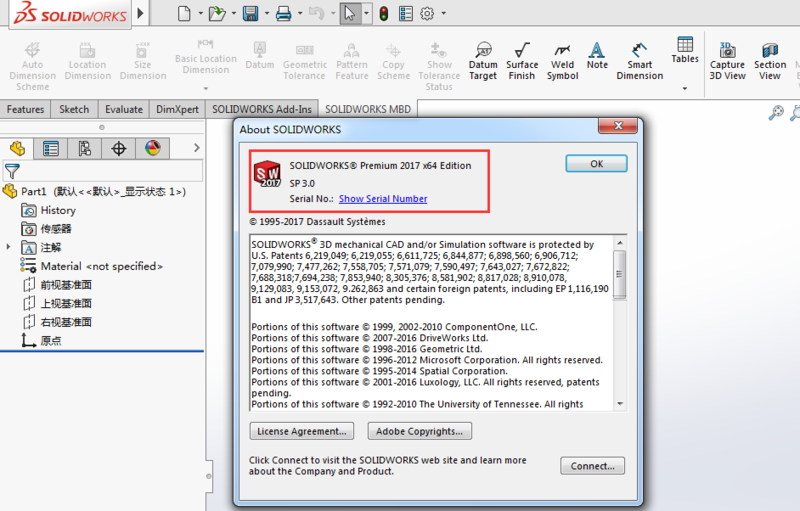800x511 pixels.
Task: Open the ConfigurationManager tab icon
Action: 85,148
